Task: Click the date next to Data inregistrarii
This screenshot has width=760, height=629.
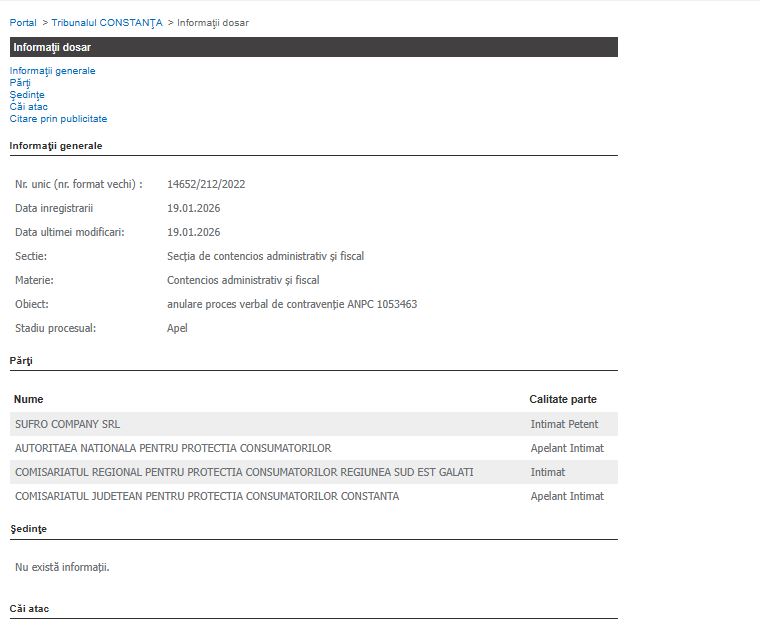Action: pyautogui.click(x=193, y=208)
